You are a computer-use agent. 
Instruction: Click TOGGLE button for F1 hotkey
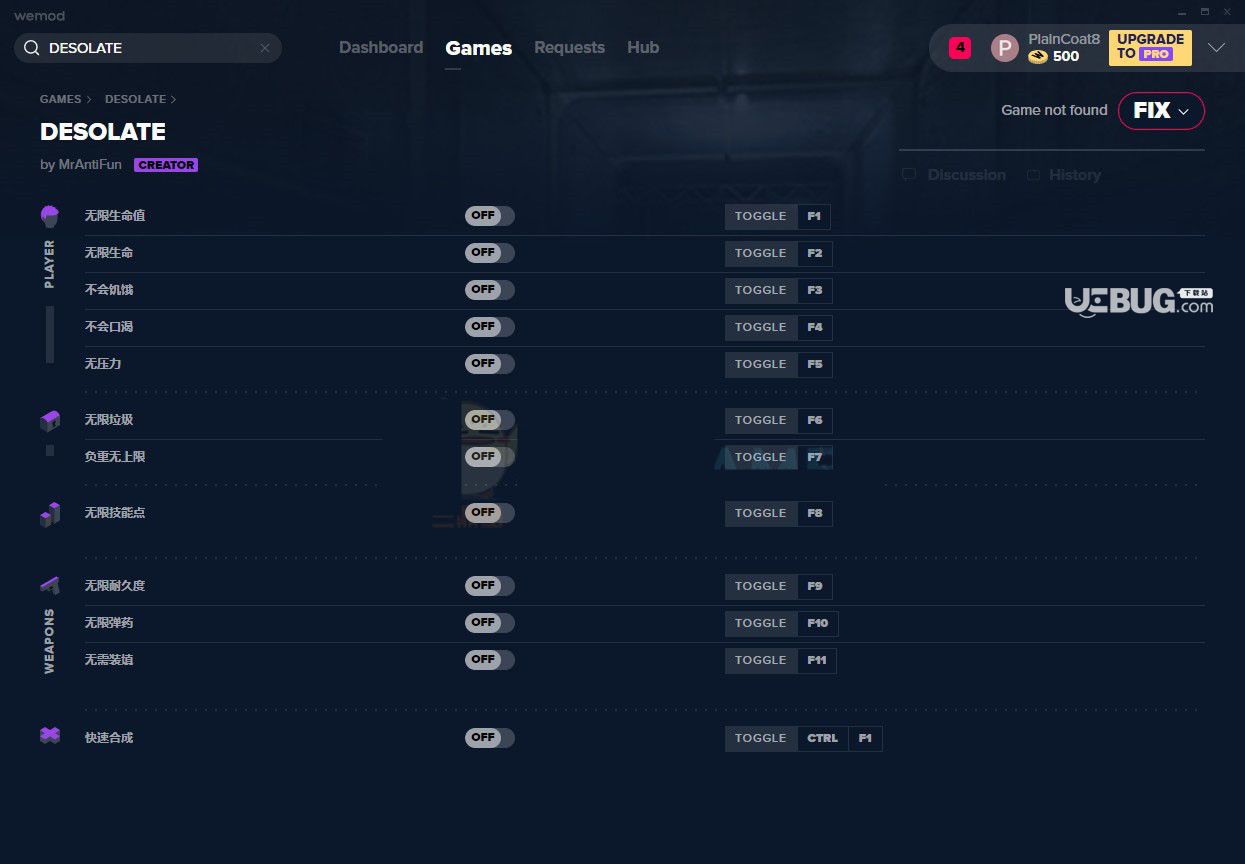click(x=761, y=217)
